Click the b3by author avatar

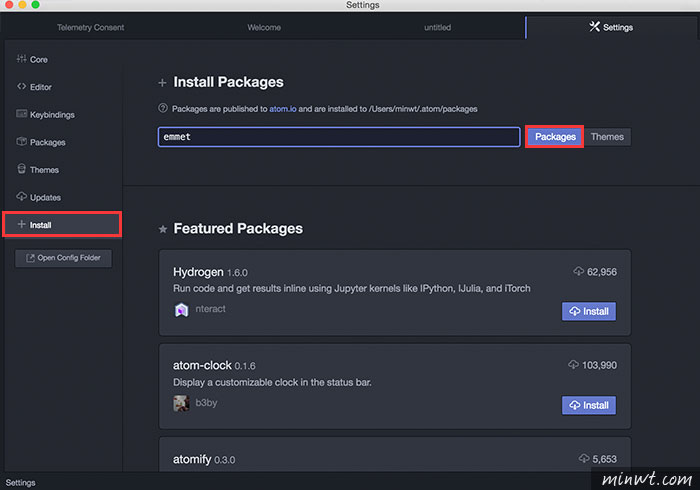pos(181,403)
